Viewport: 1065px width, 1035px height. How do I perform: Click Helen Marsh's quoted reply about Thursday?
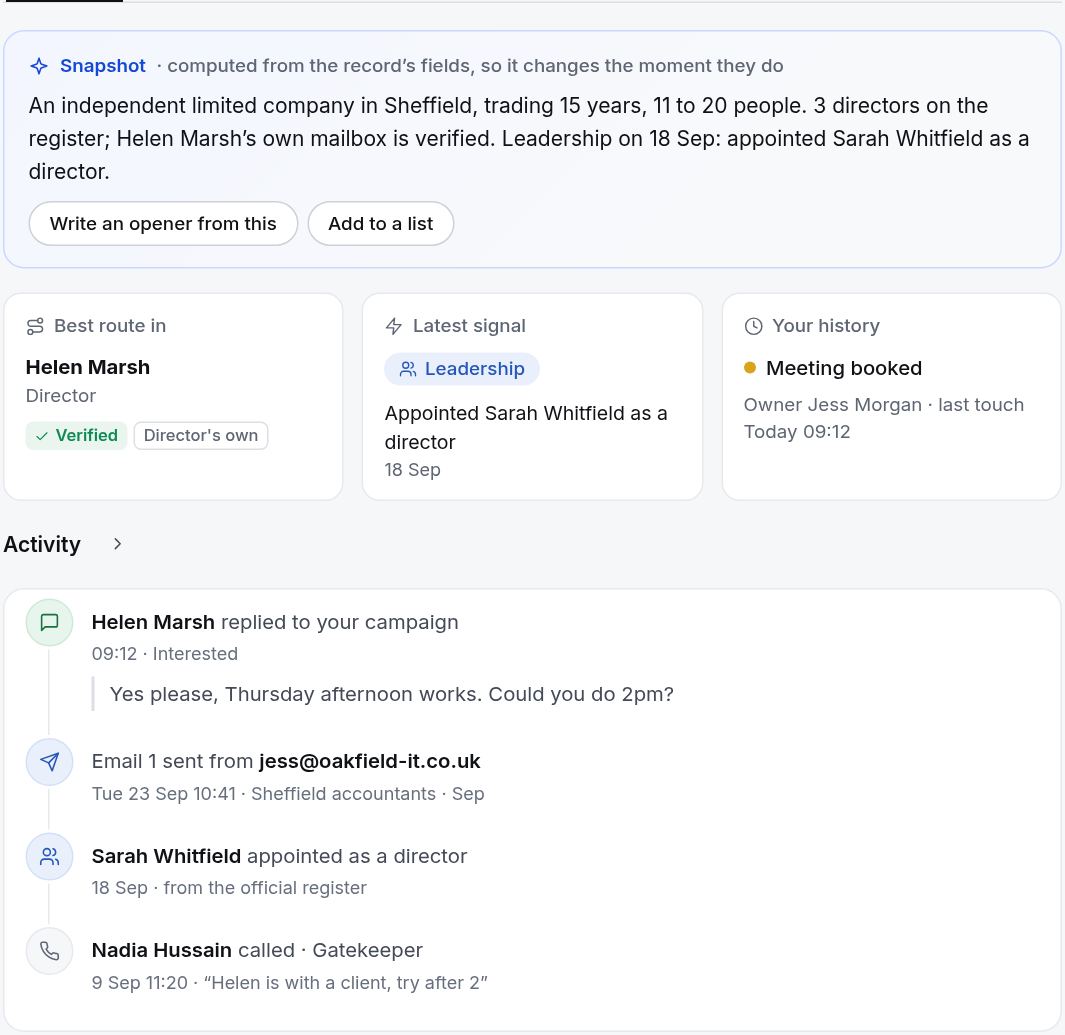tap(392, 694)
